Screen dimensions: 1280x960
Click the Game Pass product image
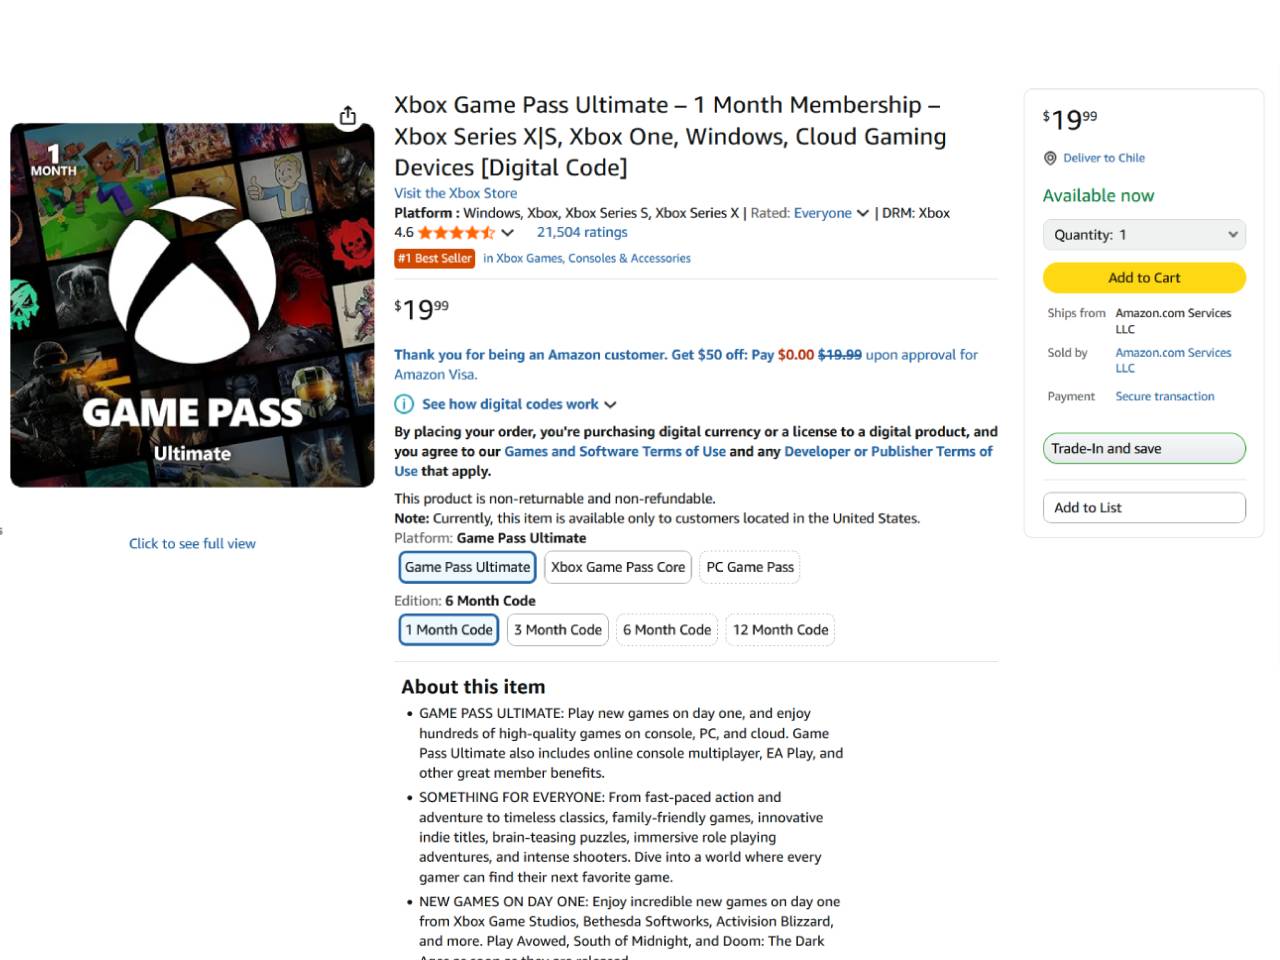point(192,305)
